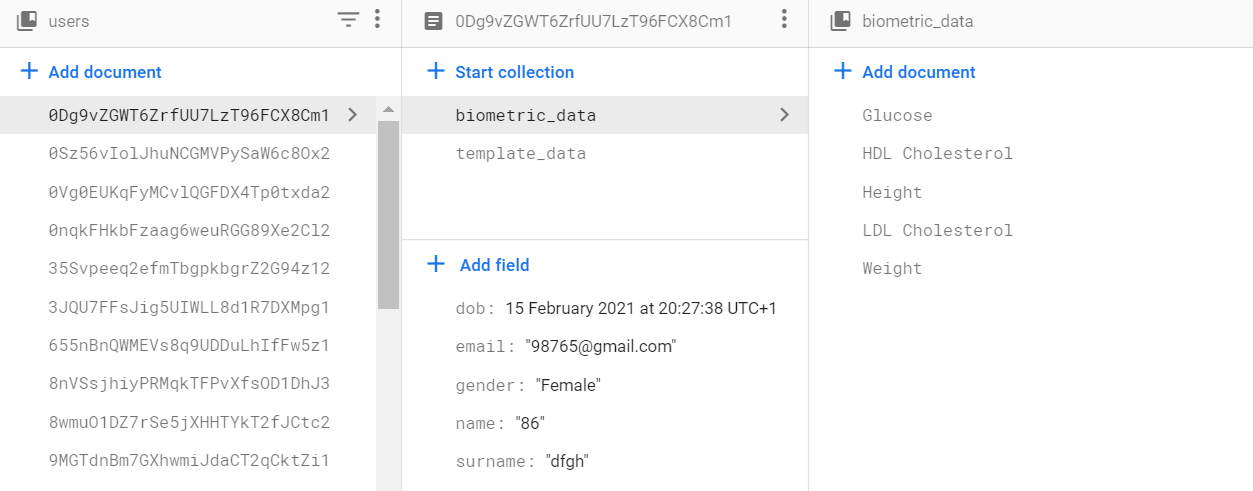
Task: Click the document icon in header
Action: coord(433,21)
